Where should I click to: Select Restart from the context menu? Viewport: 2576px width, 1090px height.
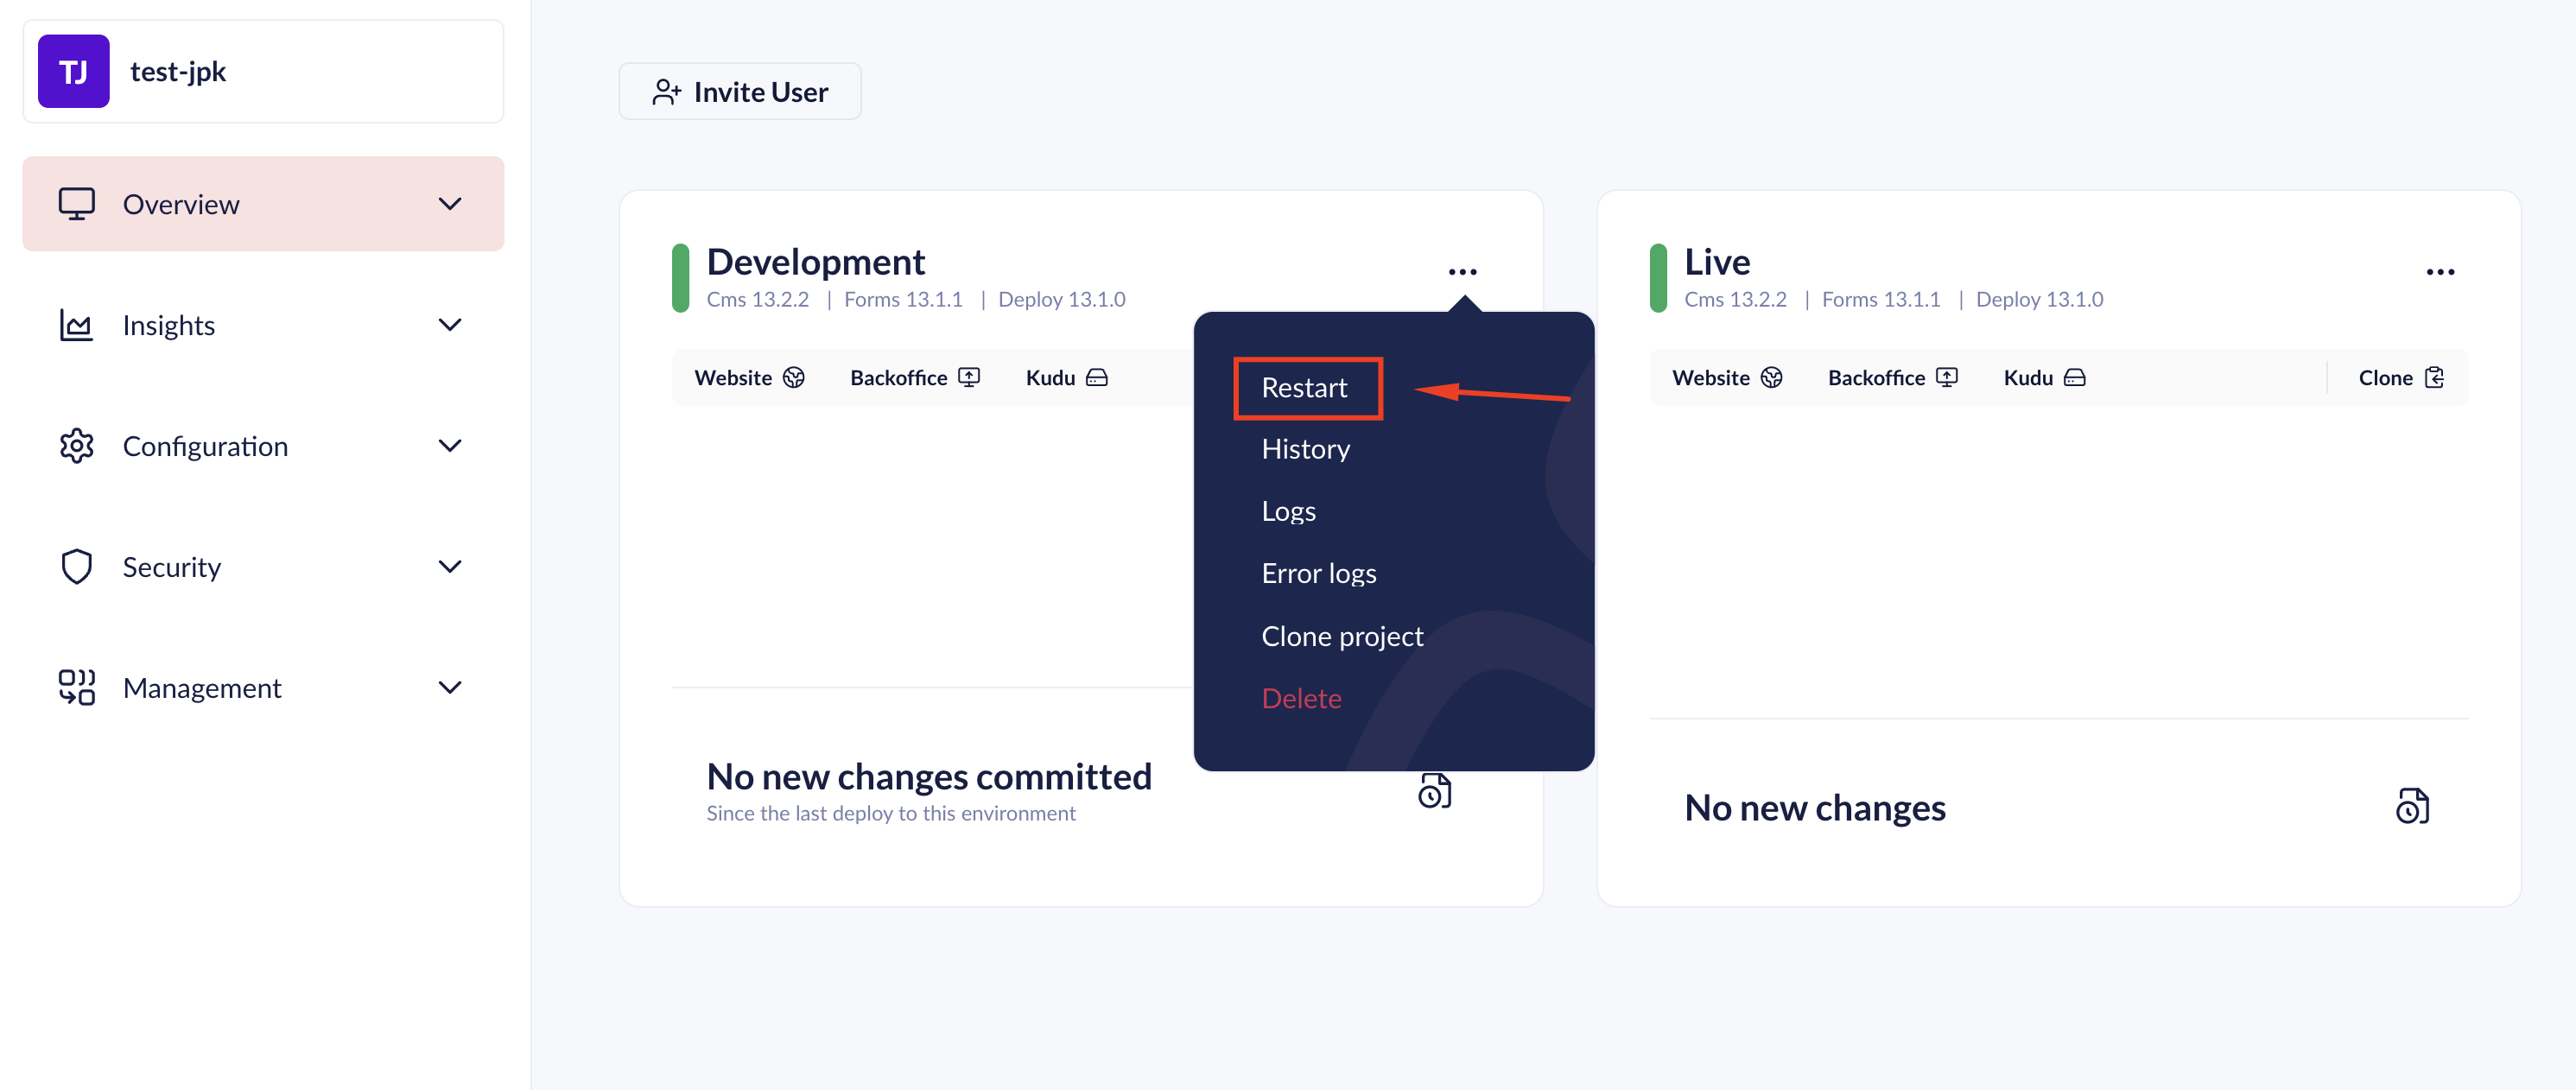click(1305, 388)
